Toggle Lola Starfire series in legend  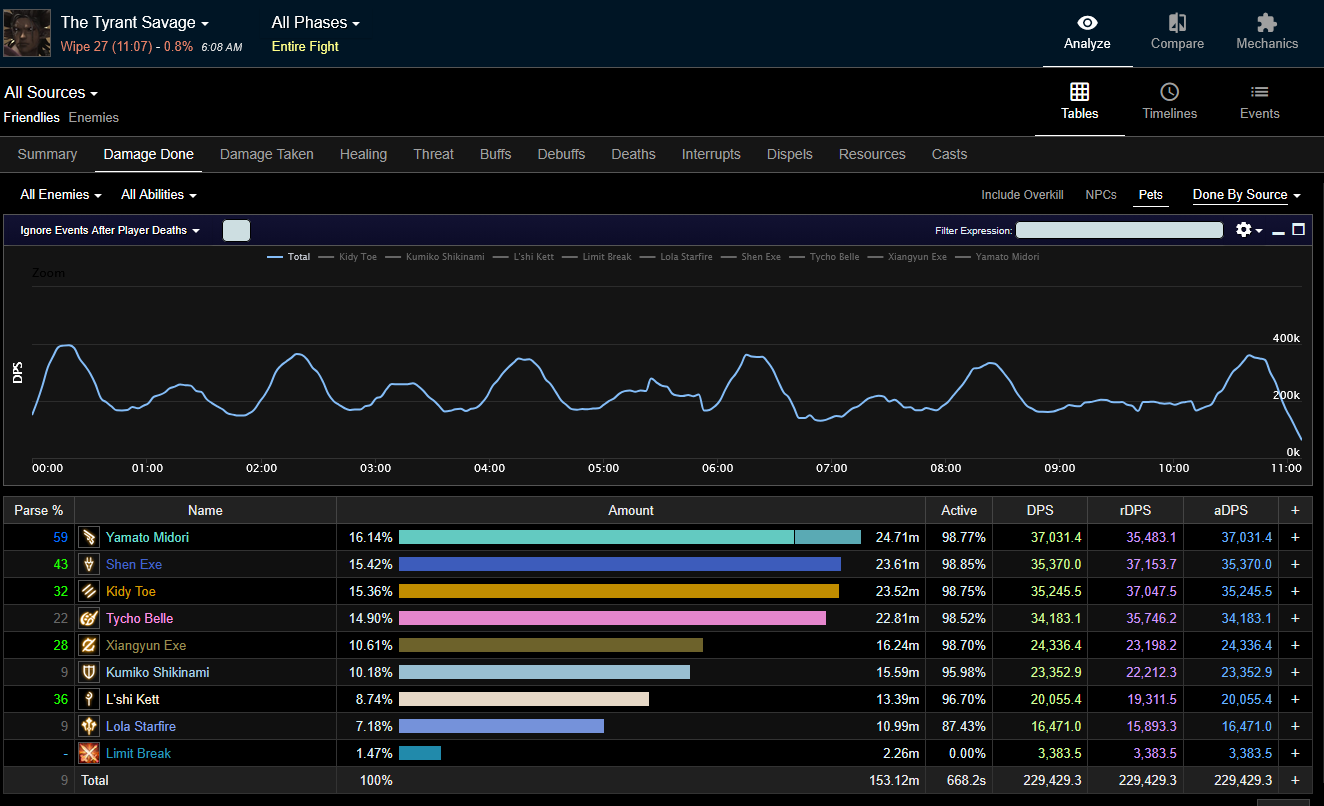(676, 257)
